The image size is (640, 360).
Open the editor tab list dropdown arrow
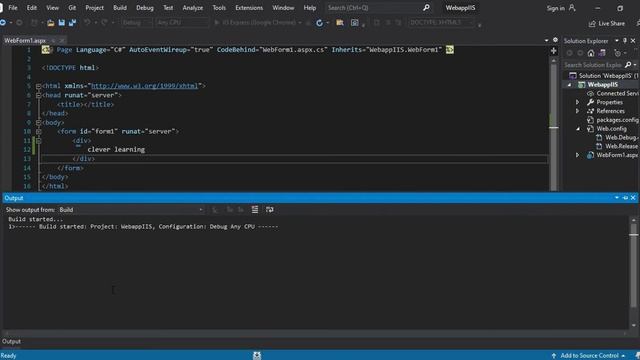point(547,40)
